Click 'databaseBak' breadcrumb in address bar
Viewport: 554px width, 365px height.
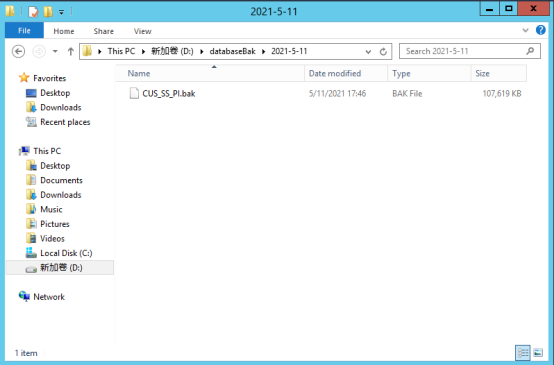232,51
